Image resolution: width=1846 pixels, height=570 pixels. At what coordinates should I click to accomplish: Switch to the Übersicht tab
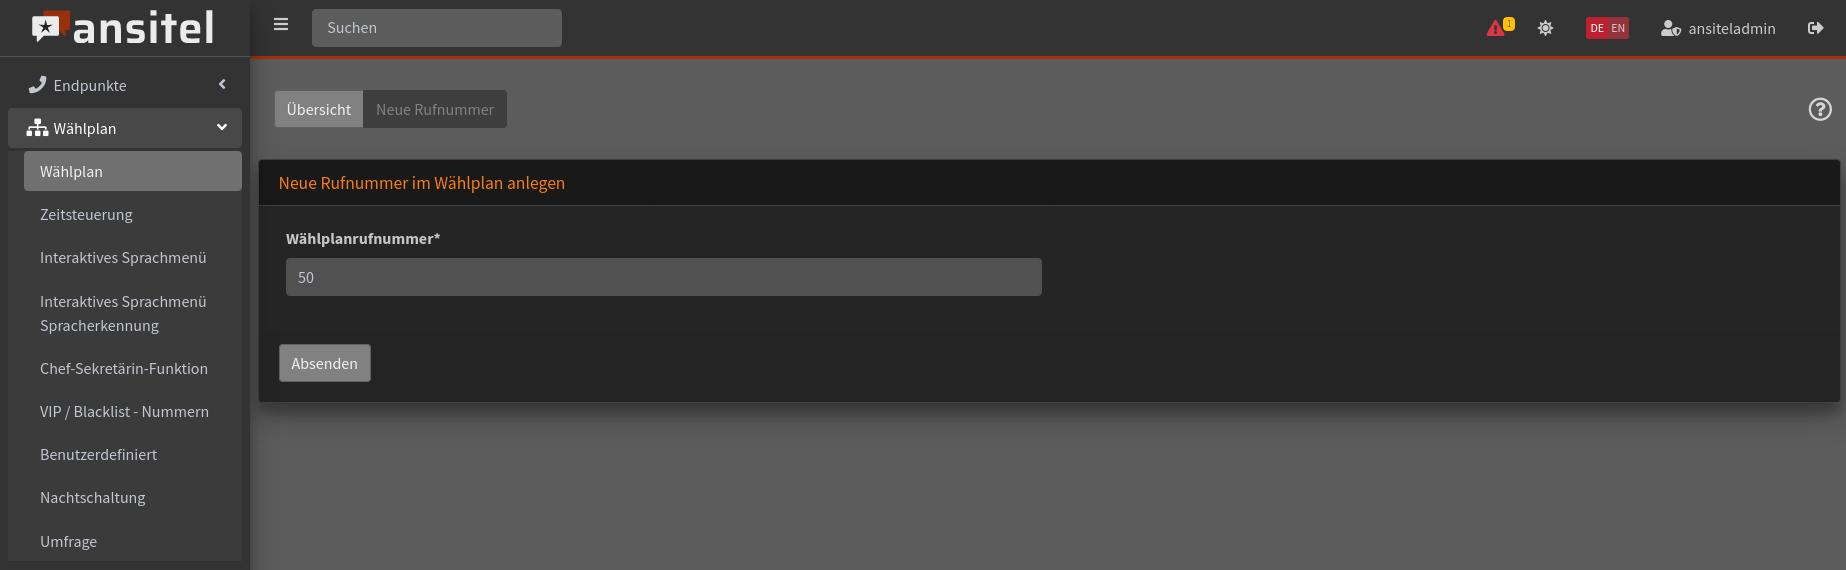click(319, 109)
